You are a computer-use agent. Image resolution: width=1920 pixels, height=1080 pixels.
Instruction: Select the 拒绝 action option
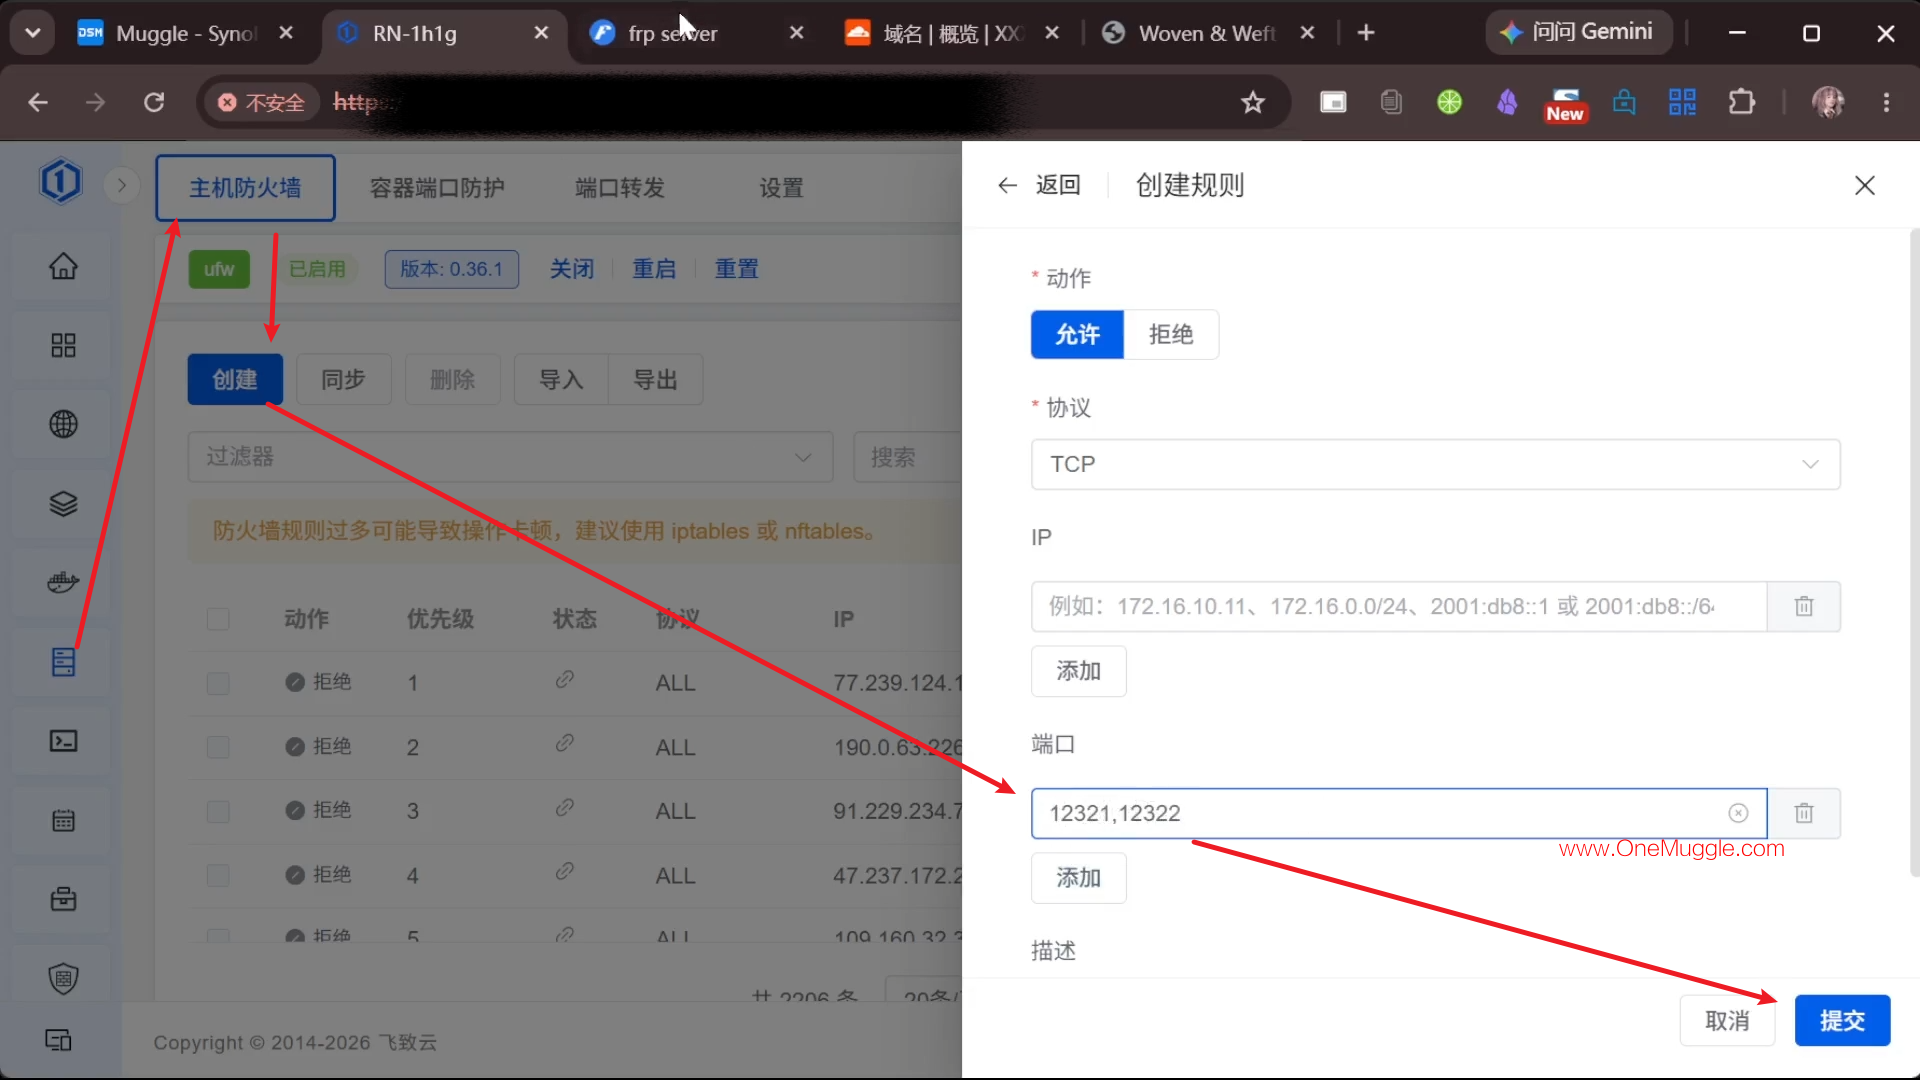coord(1171,334)
